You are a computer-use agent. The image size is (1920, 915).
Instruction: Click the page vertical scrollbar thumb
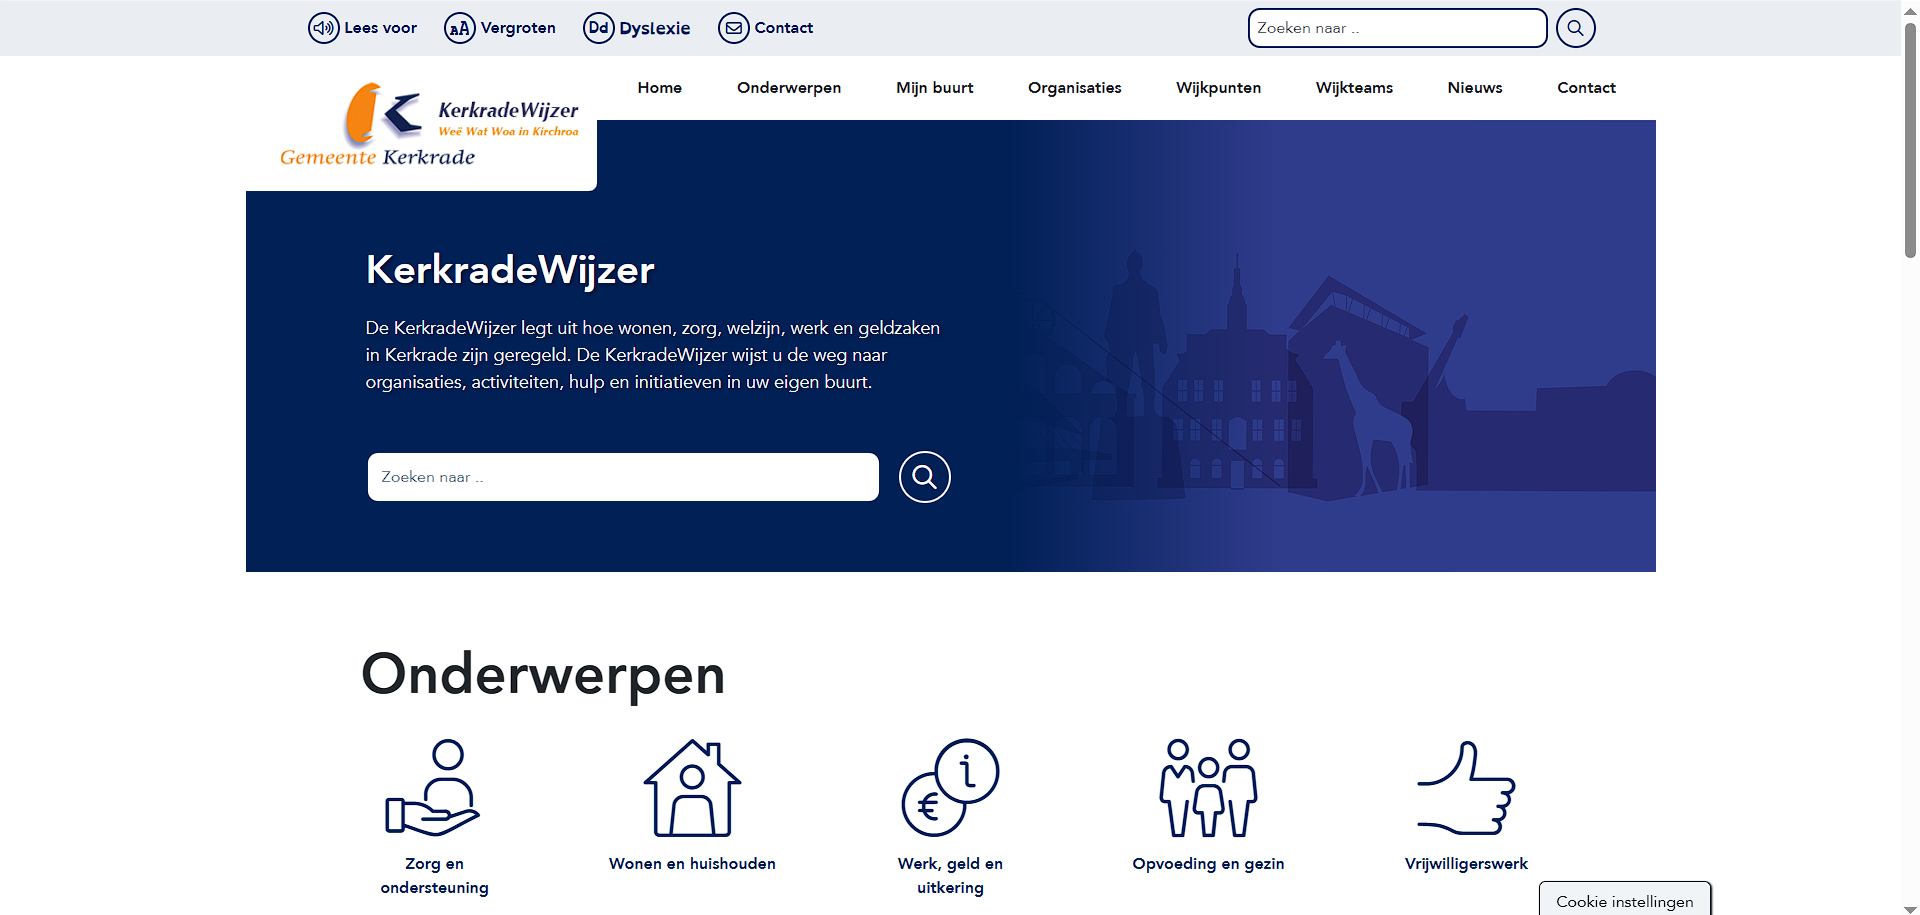(x=1910, y=140)
